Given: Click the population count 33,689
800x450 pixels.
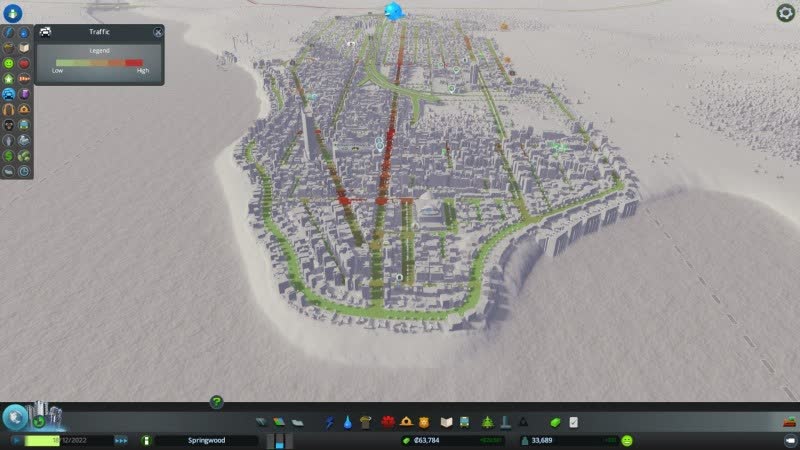Looking at the screenshot, I should click(542, 440).
